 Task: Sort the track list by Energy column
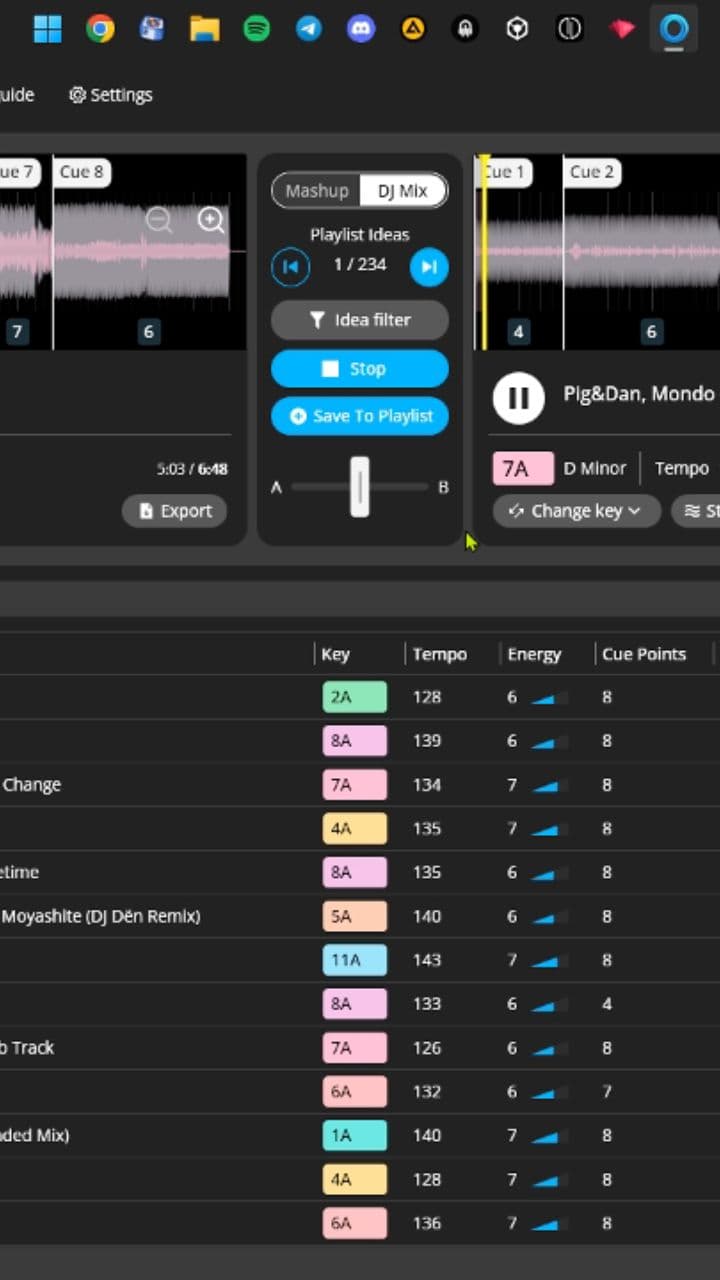tap(534, 654)
